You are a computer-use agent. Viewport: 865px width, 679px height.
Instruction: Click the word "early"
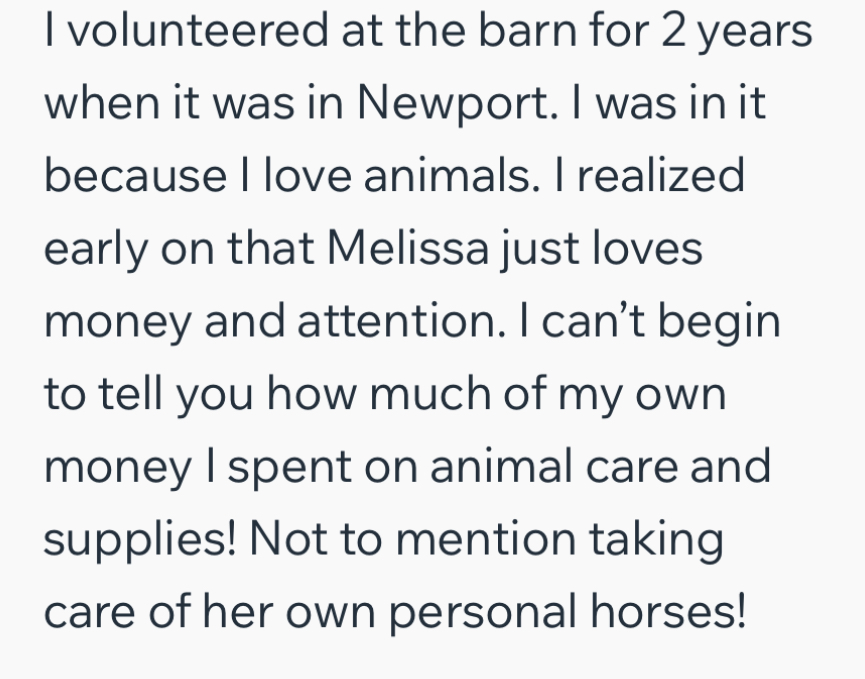[93, 249]
